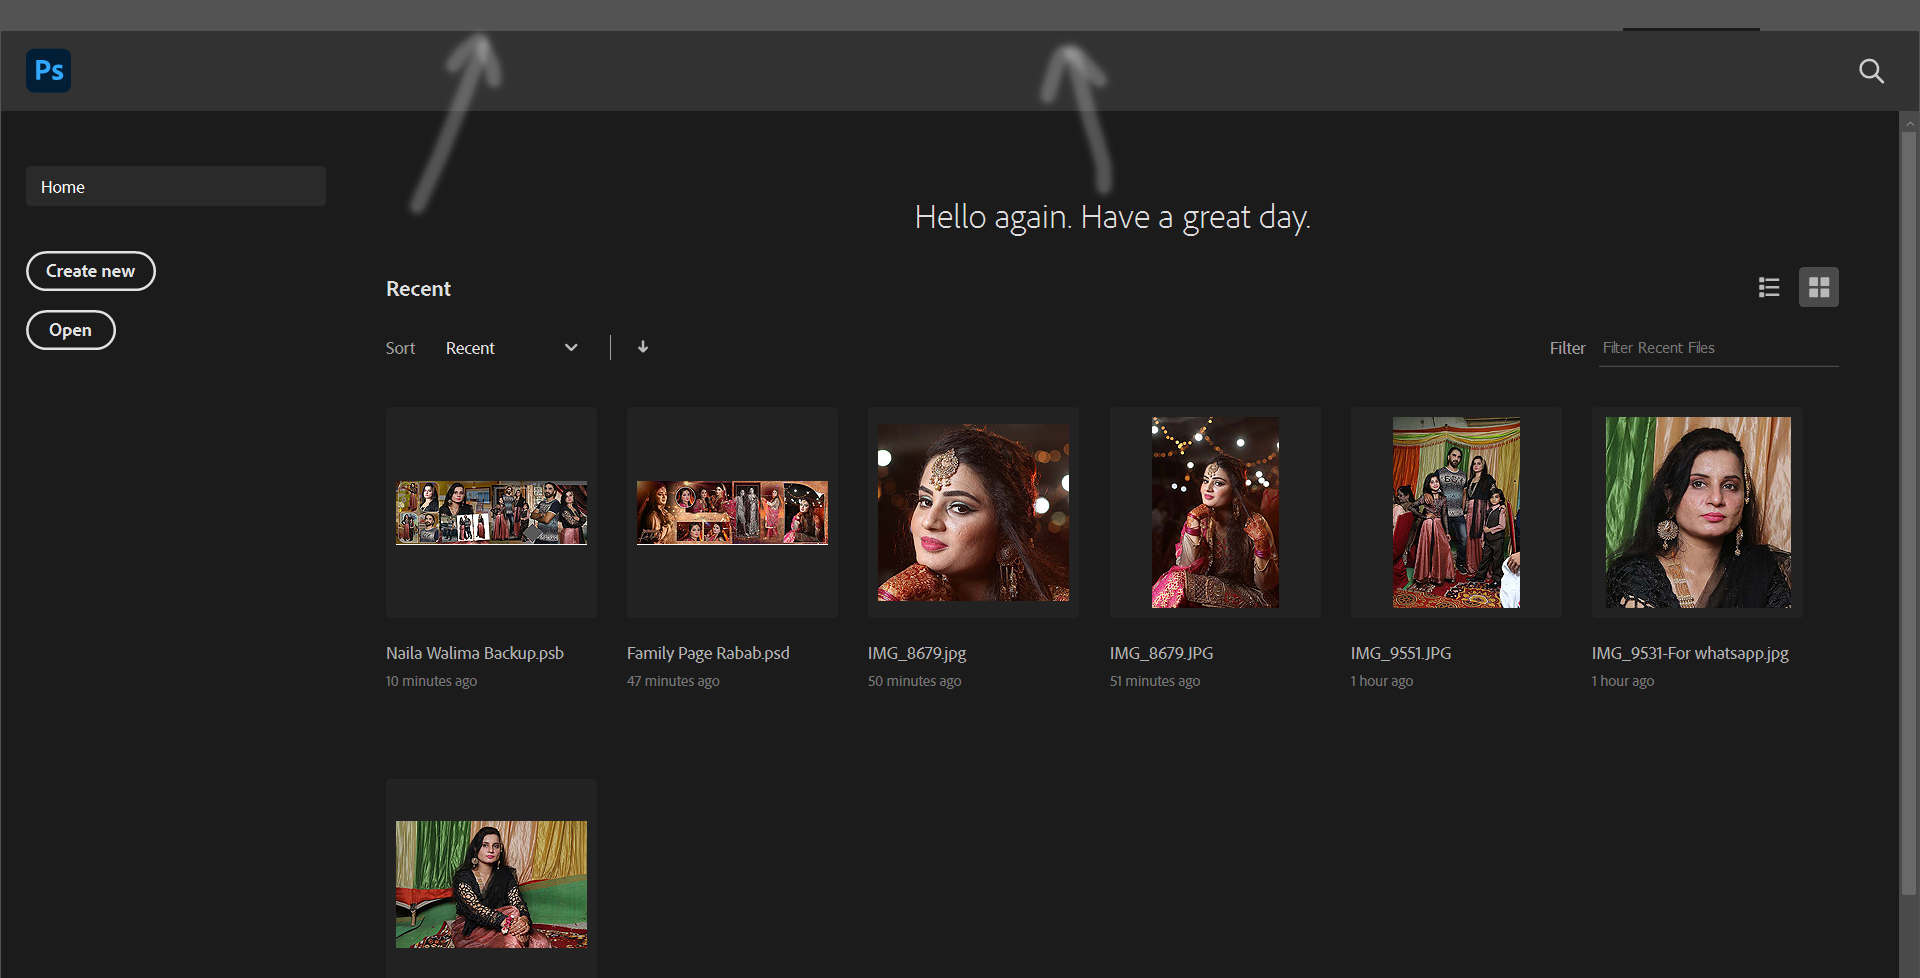This screenshot has height=978, width=1920.
Task: Click the vertical scrollbar on the right
Action: (1909, 513)
